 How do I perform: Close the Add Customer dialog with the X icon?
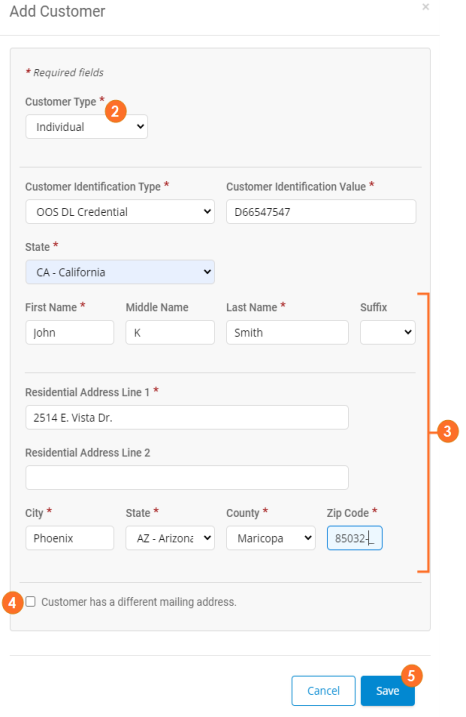click(425, 7)
